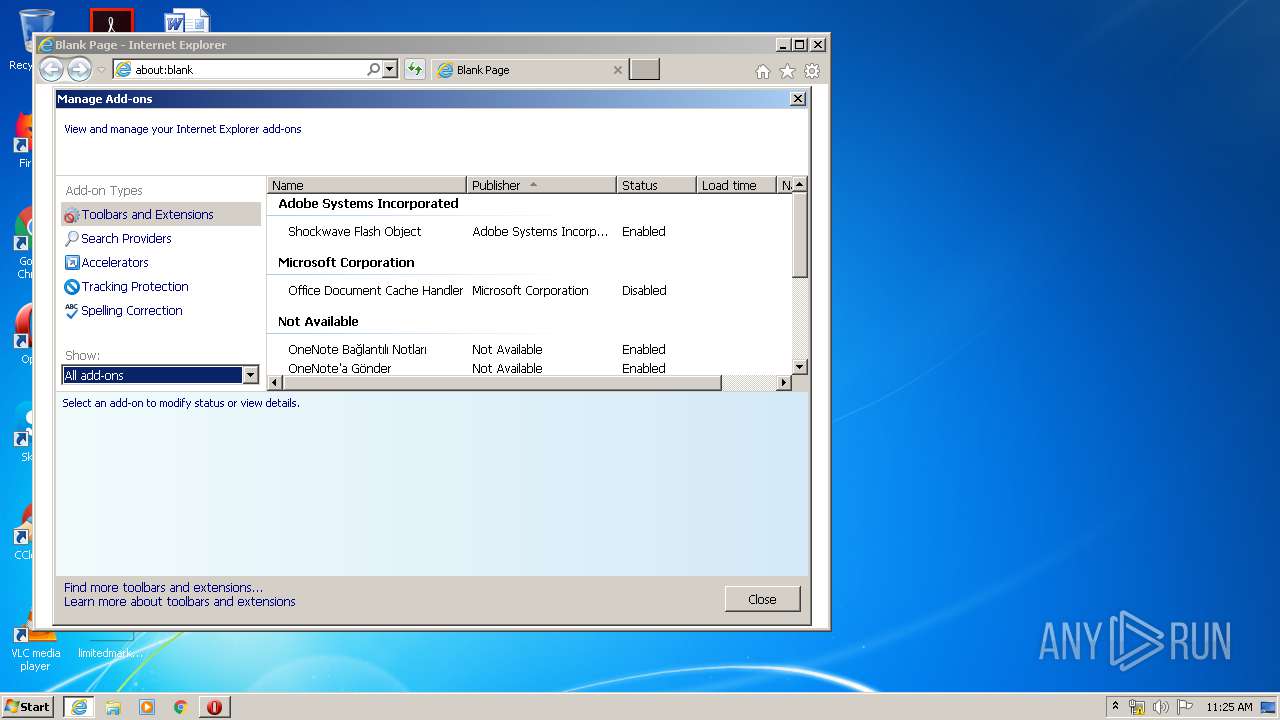Image resolution: width=1280 pixels, height=720 pixels.
Task: Open Learn more about toolbars and extensions
Action: pos(180,601)
